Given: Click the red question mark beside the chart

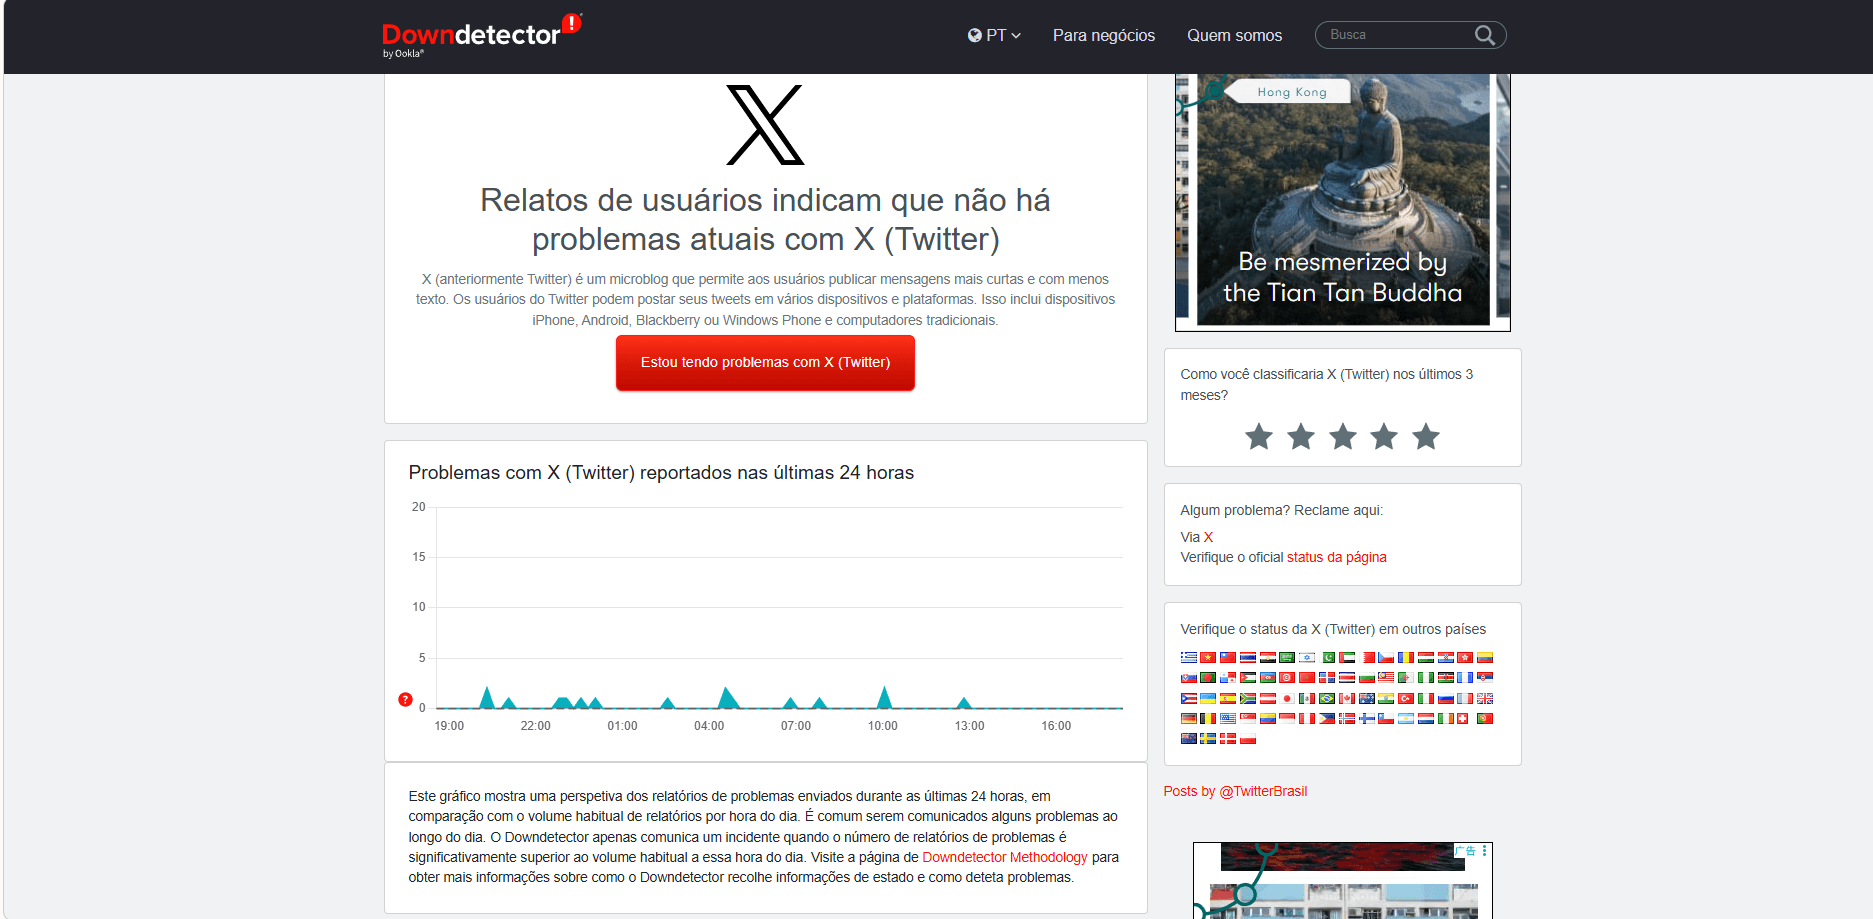Looking at the screenshot, I should [405, 699].
